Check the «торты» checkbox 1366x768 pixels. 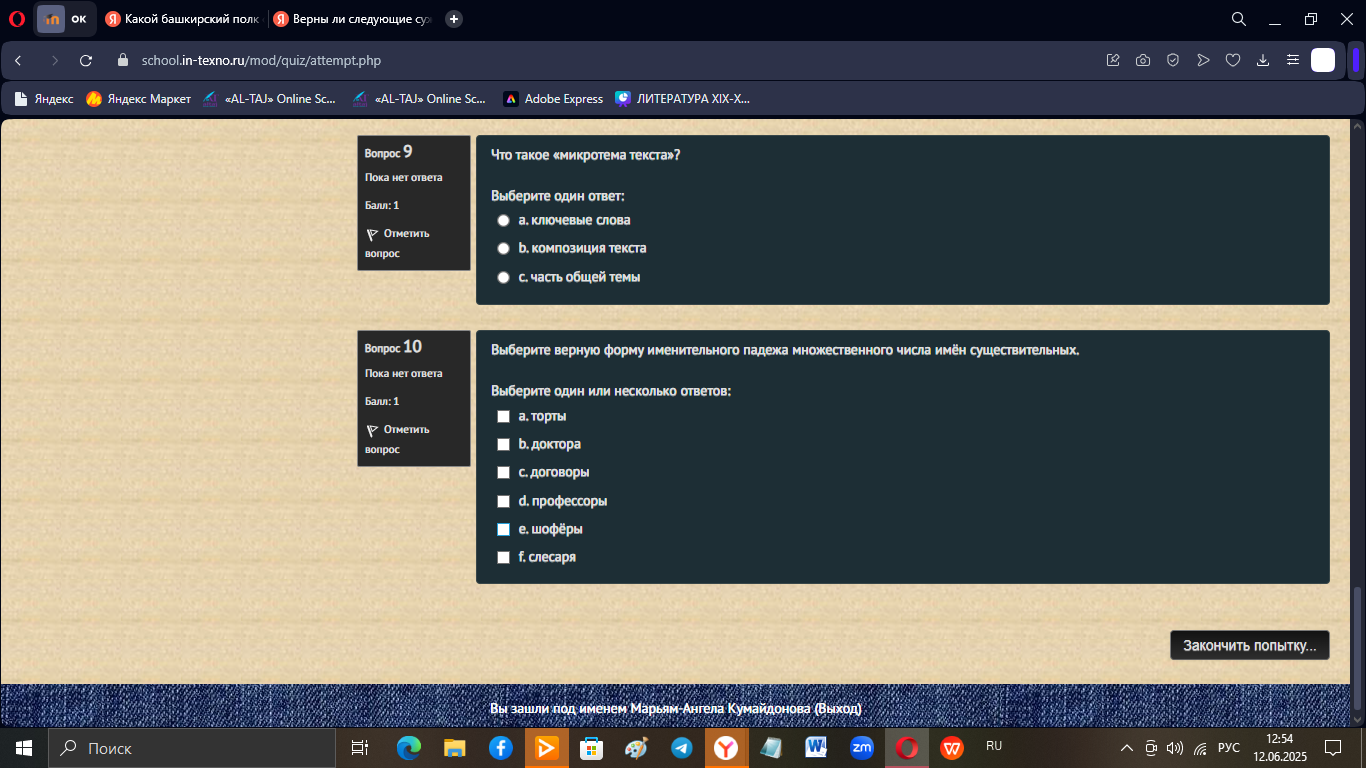coord(504,416)
